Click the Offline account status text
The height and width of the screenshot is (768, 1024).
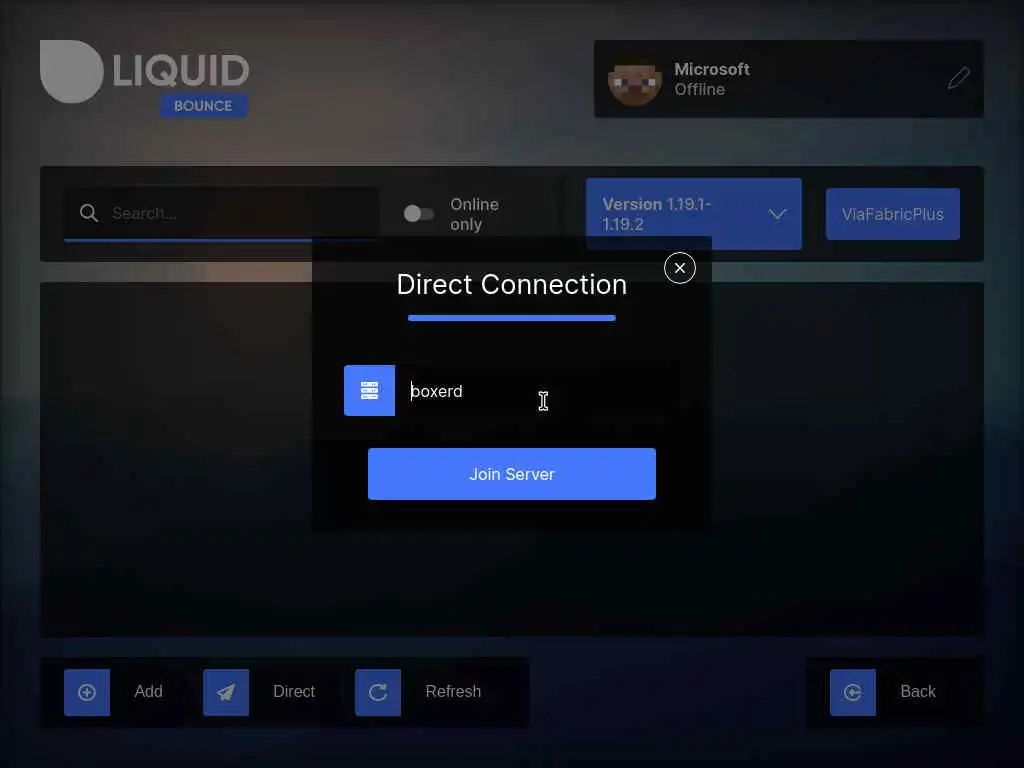[699, 89]
